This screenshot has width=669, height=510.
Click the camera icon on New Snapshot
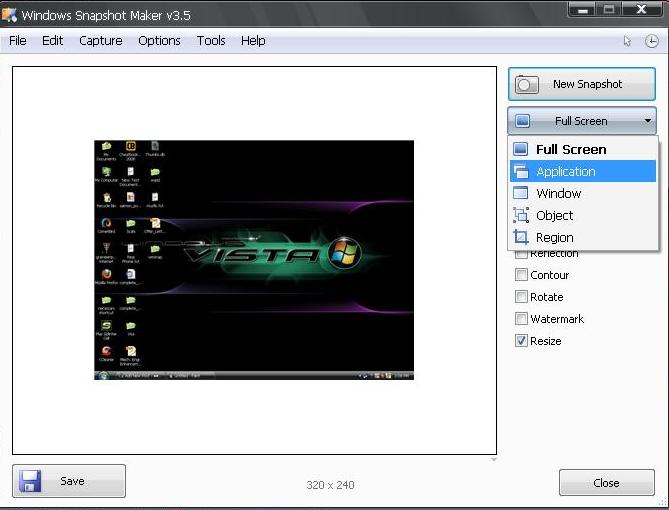tap(527, 85)
